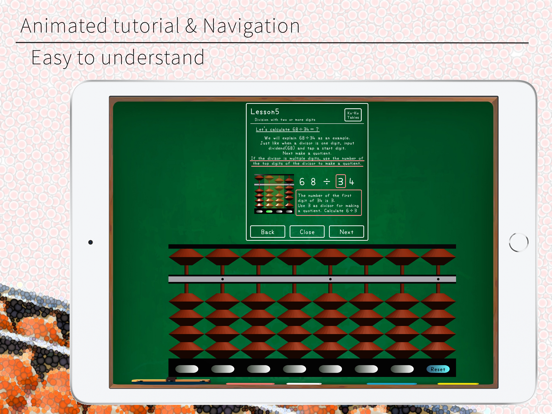The height and width of the screenshot is (414, 552).
Task: Move the heaven bead on the eighth column
Action: click(438, 257)
